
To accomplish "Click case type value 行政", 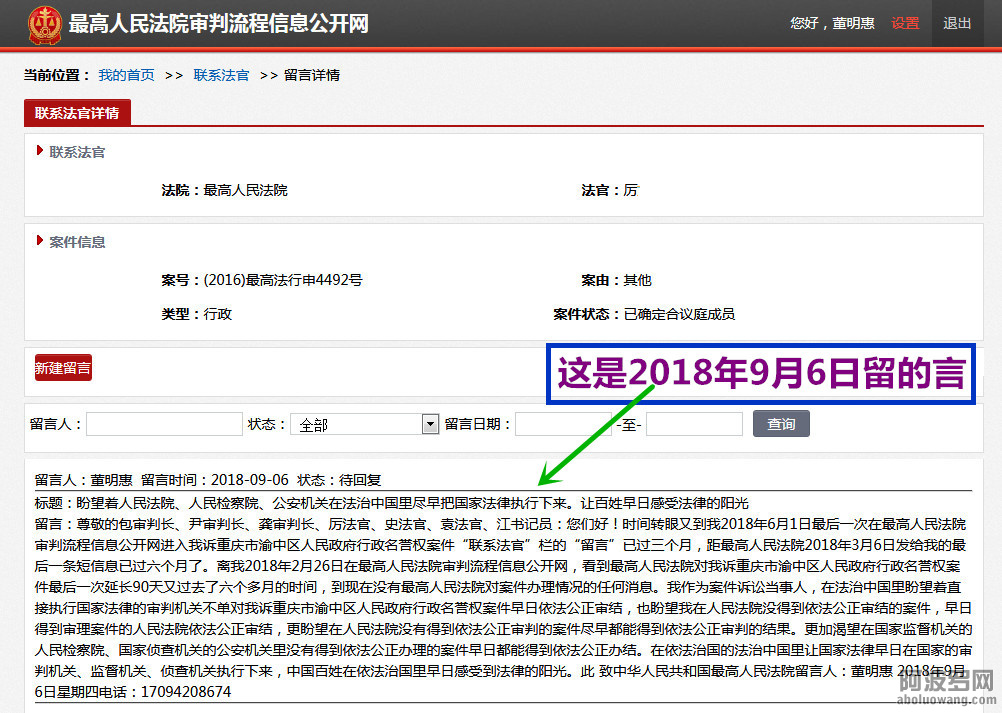I will (217, 314).
